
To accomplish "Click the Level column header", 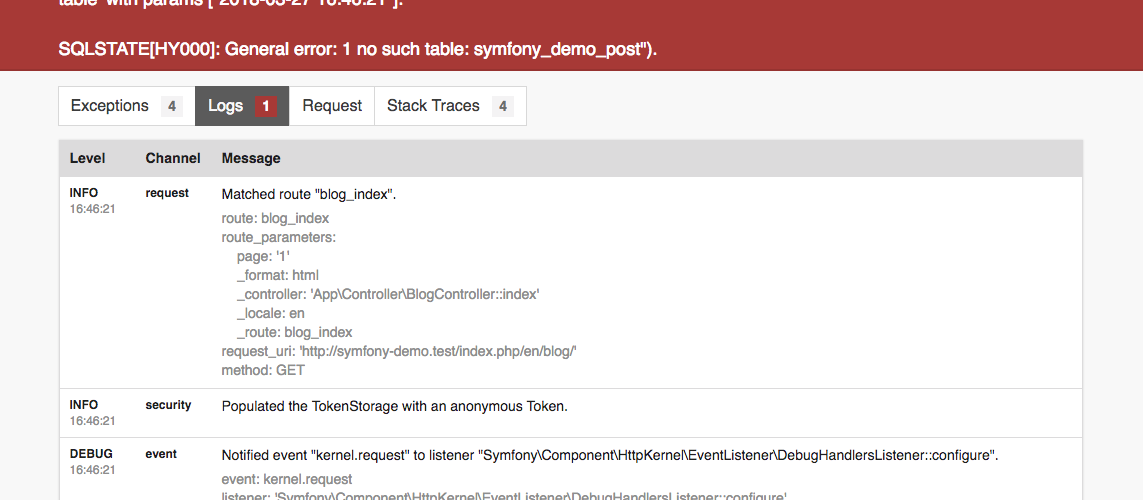I will pyautogui.click(x=87, y=158).
